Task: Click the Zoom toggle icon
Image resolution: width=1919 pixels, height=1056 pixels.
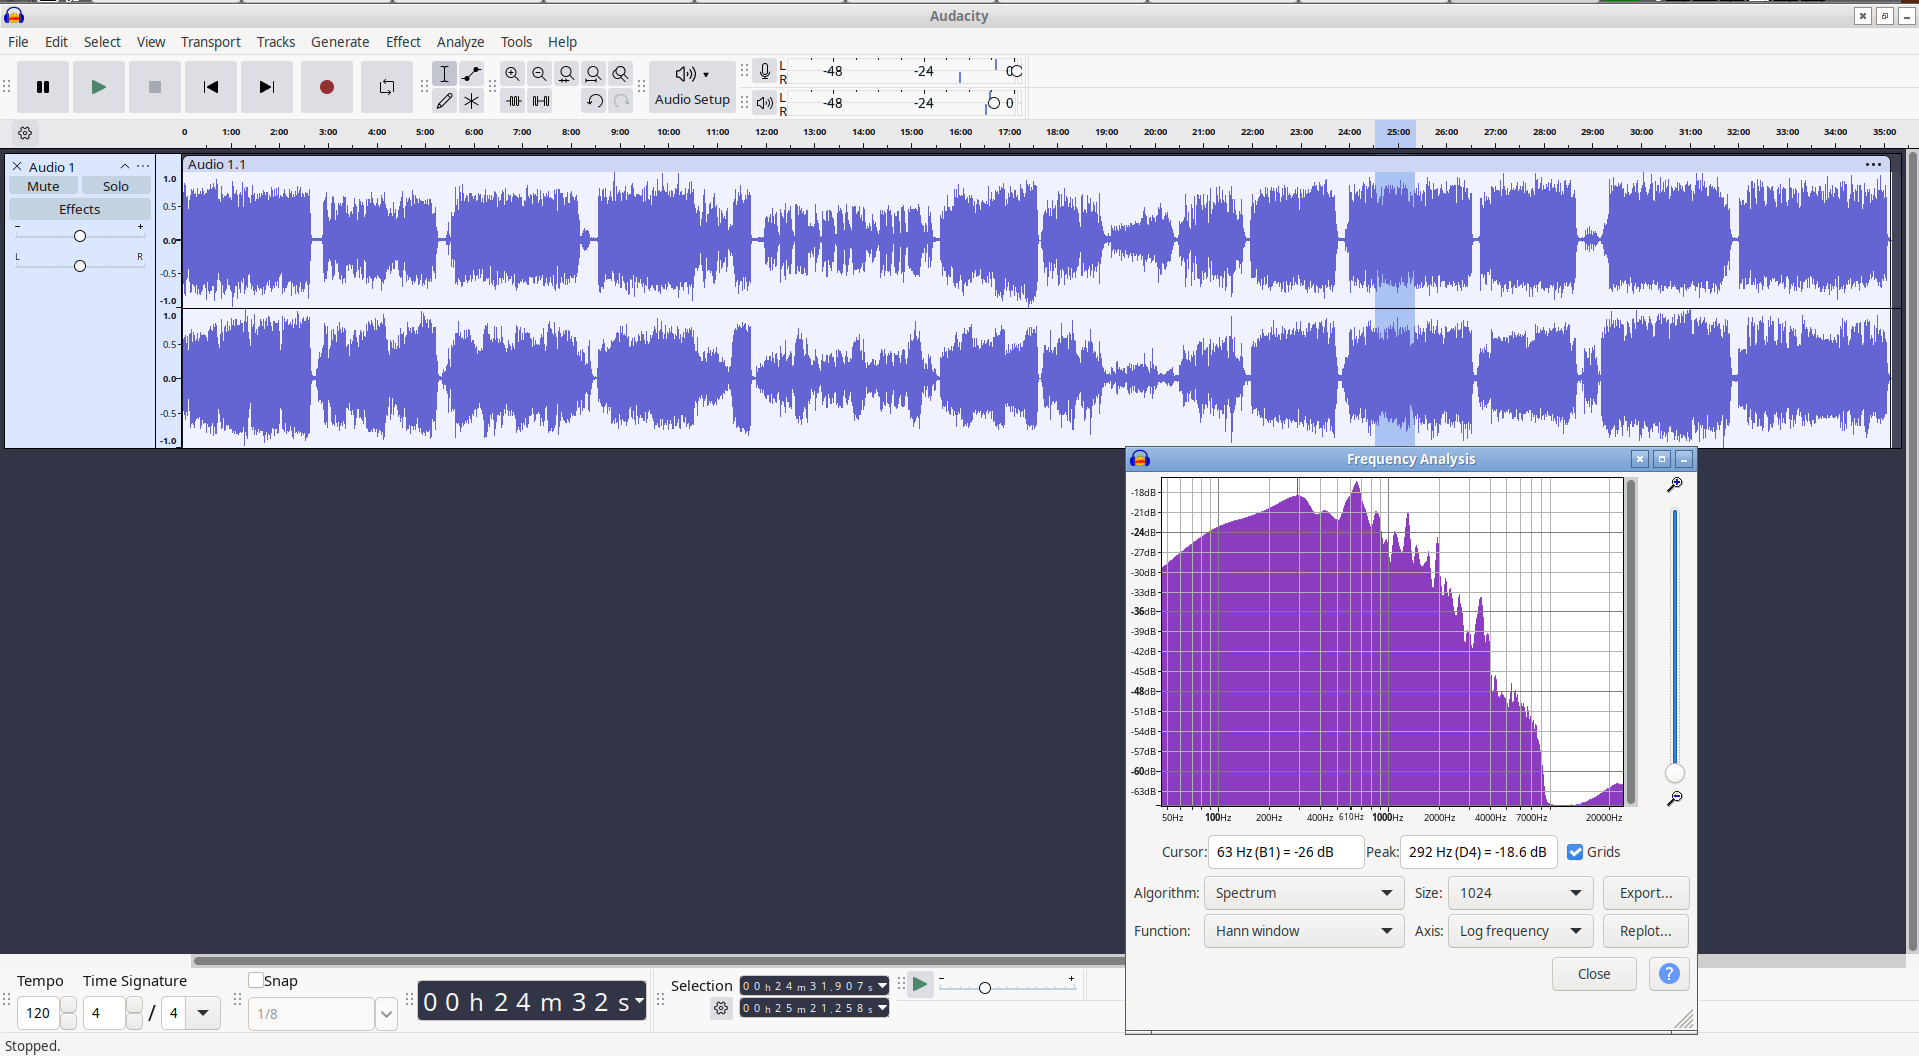Action: click(x=621, y=73)
